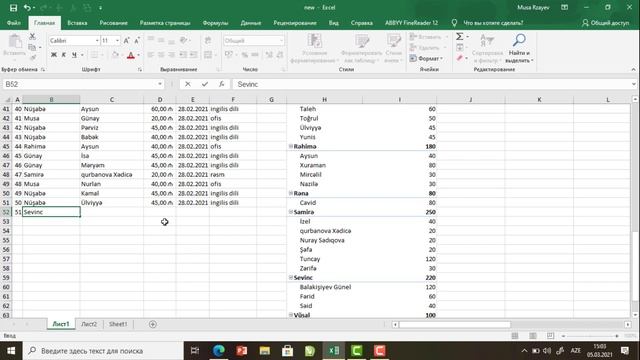
Task: Switch to Page Layout view in status bar
Action: click(x=533, y=336)
